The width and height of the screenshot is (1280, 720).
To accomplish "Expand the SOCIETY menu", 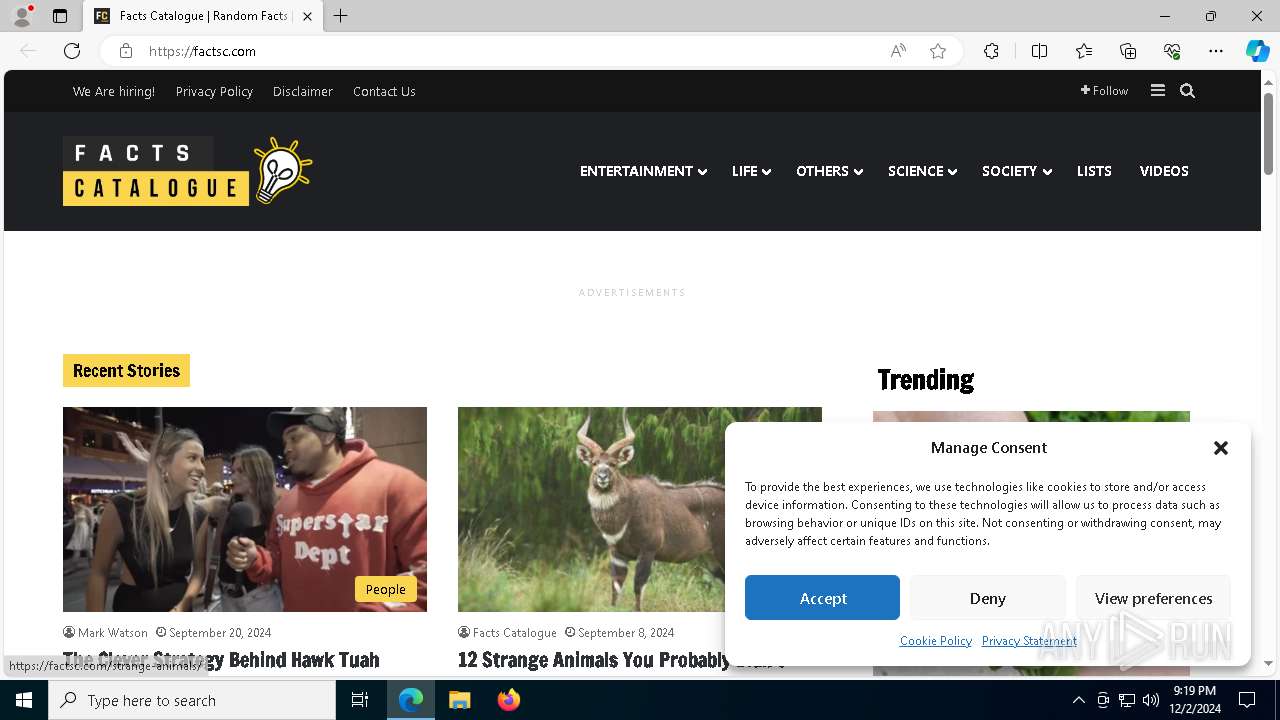I will pyautogui.click(x=1016, y=171).
